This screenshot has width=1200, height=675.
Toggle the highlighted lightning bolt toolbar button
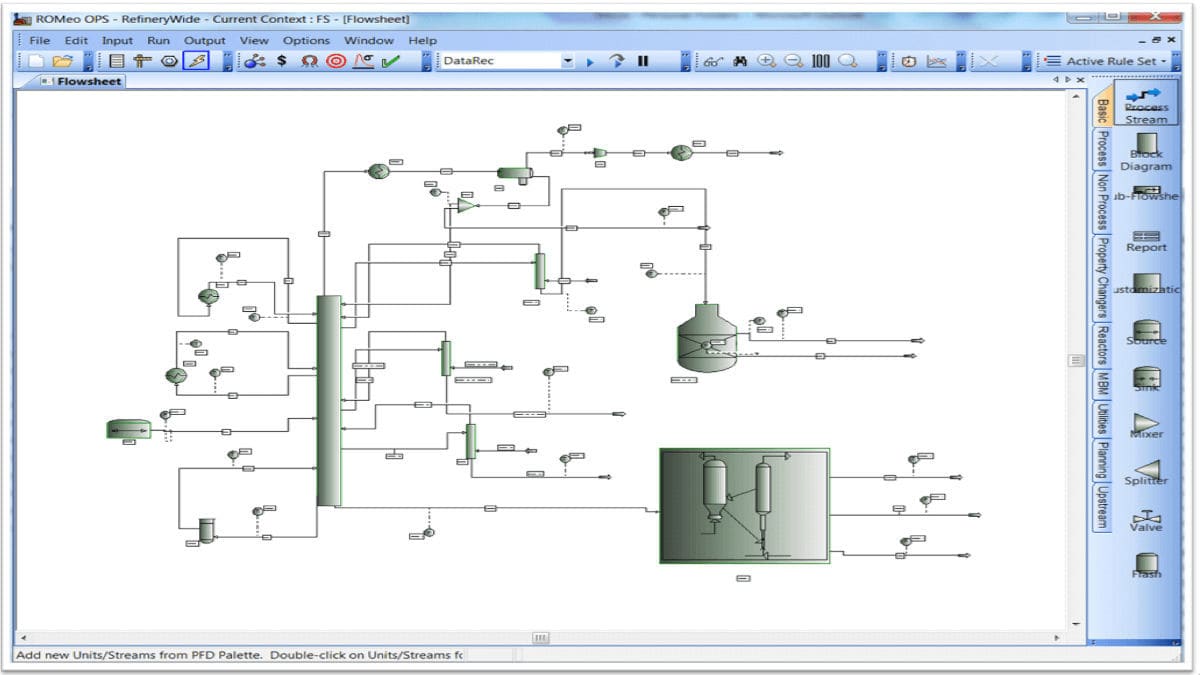click(197, 60)
